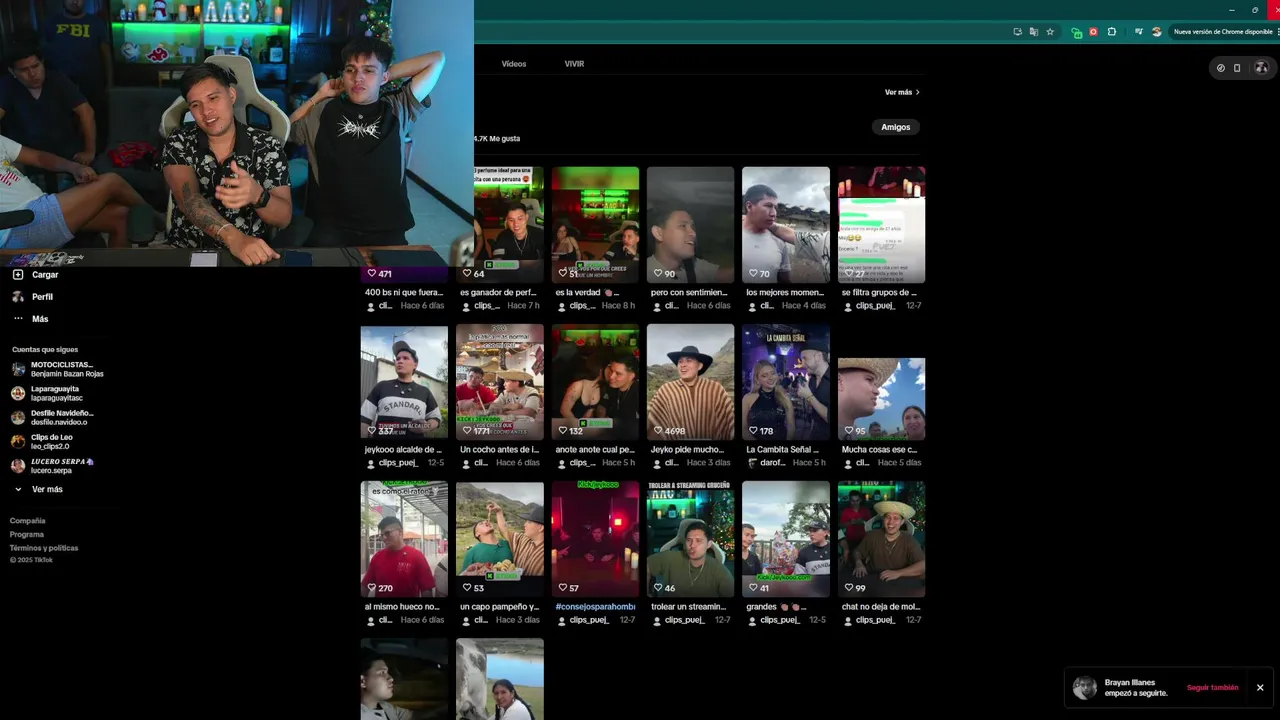Viewport: 1280px width, 720px height.
Task: Switch to the VIVIR tab
Action: coord(574,64)
